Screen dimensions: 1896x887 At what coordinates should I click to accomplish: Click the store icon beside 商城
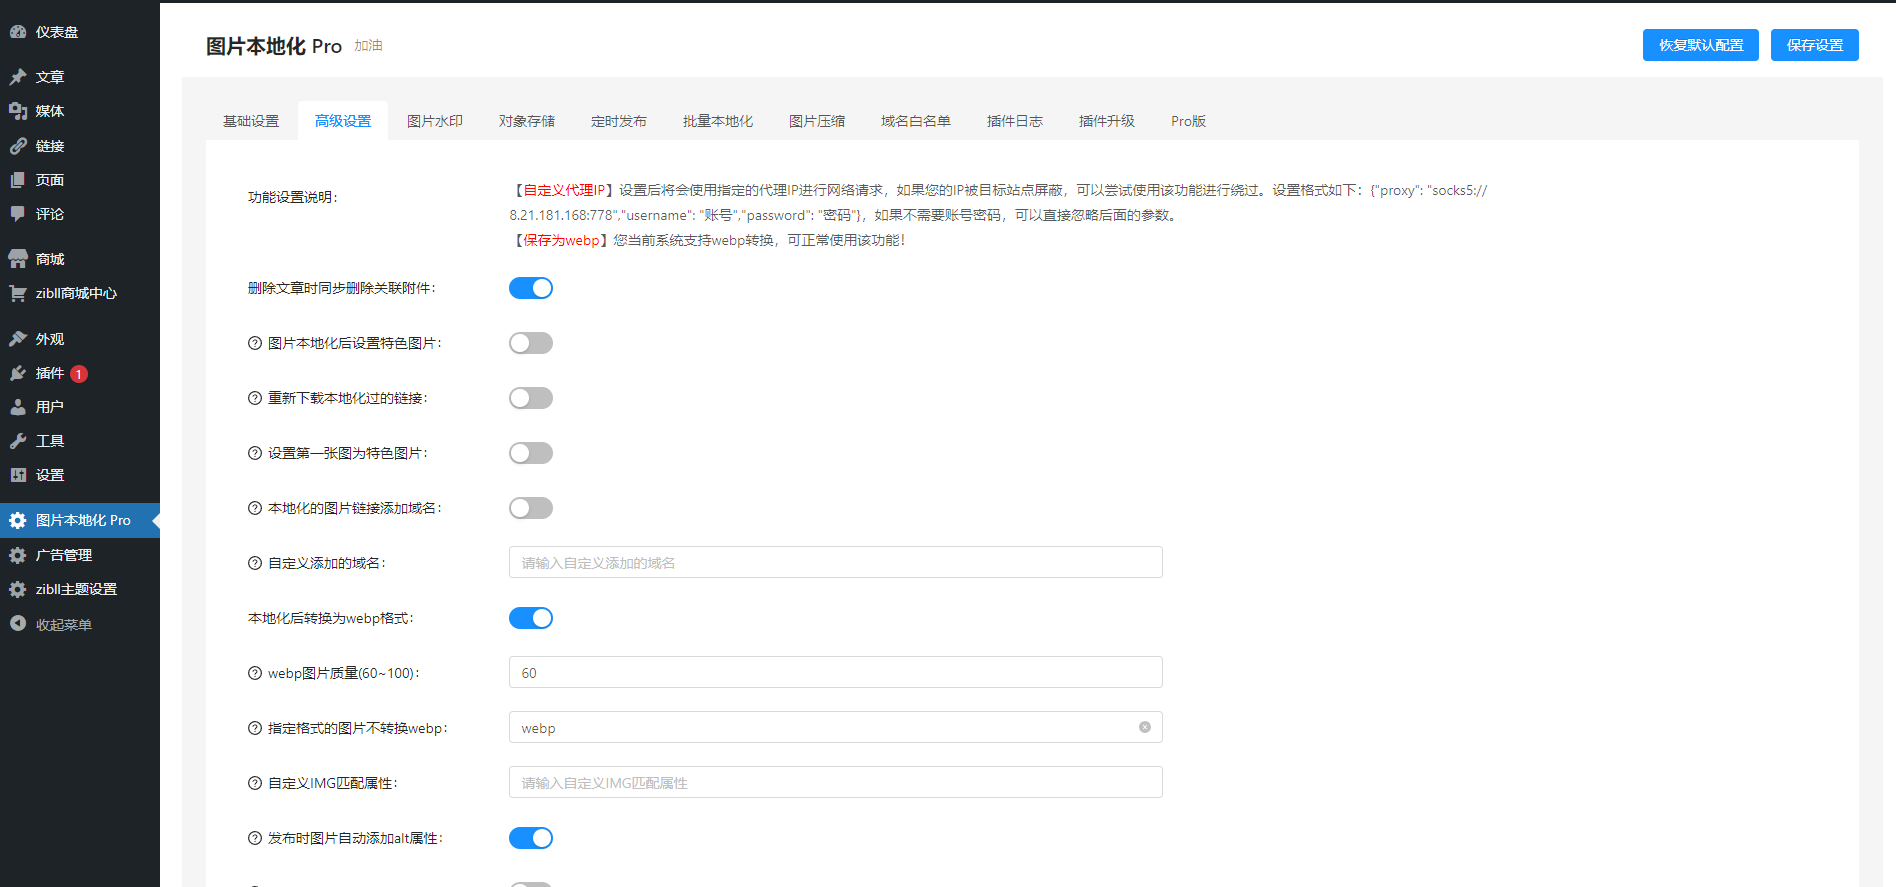pos(18,259)
